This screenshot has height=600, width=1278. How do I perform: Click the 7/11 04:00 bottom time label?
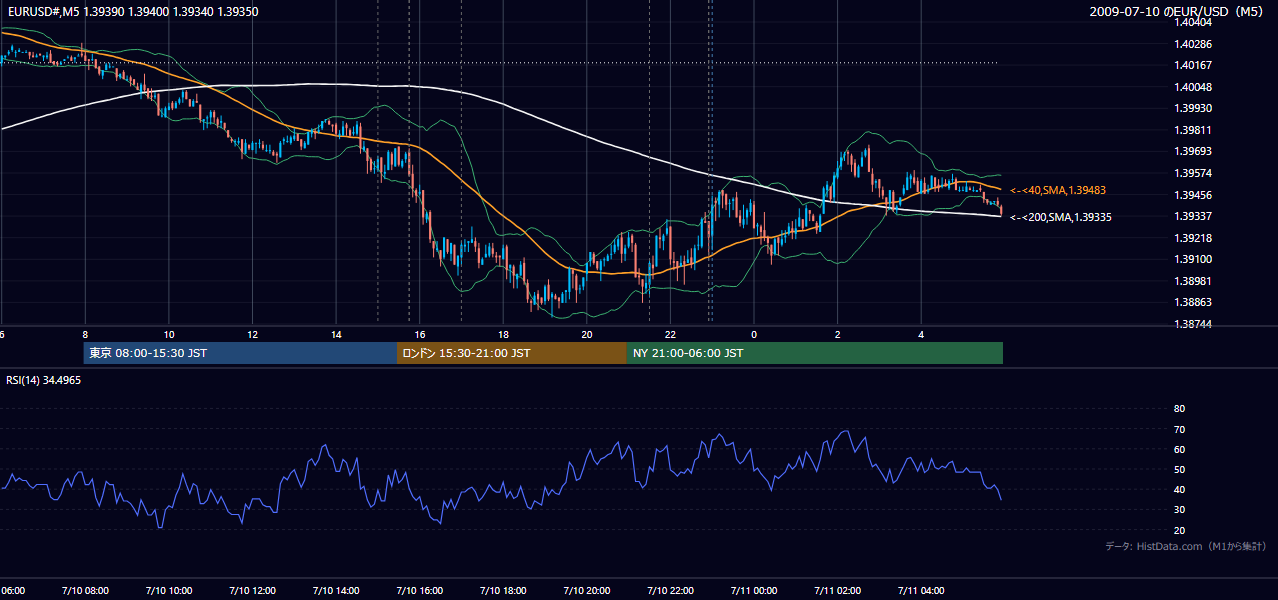[921, 590]
